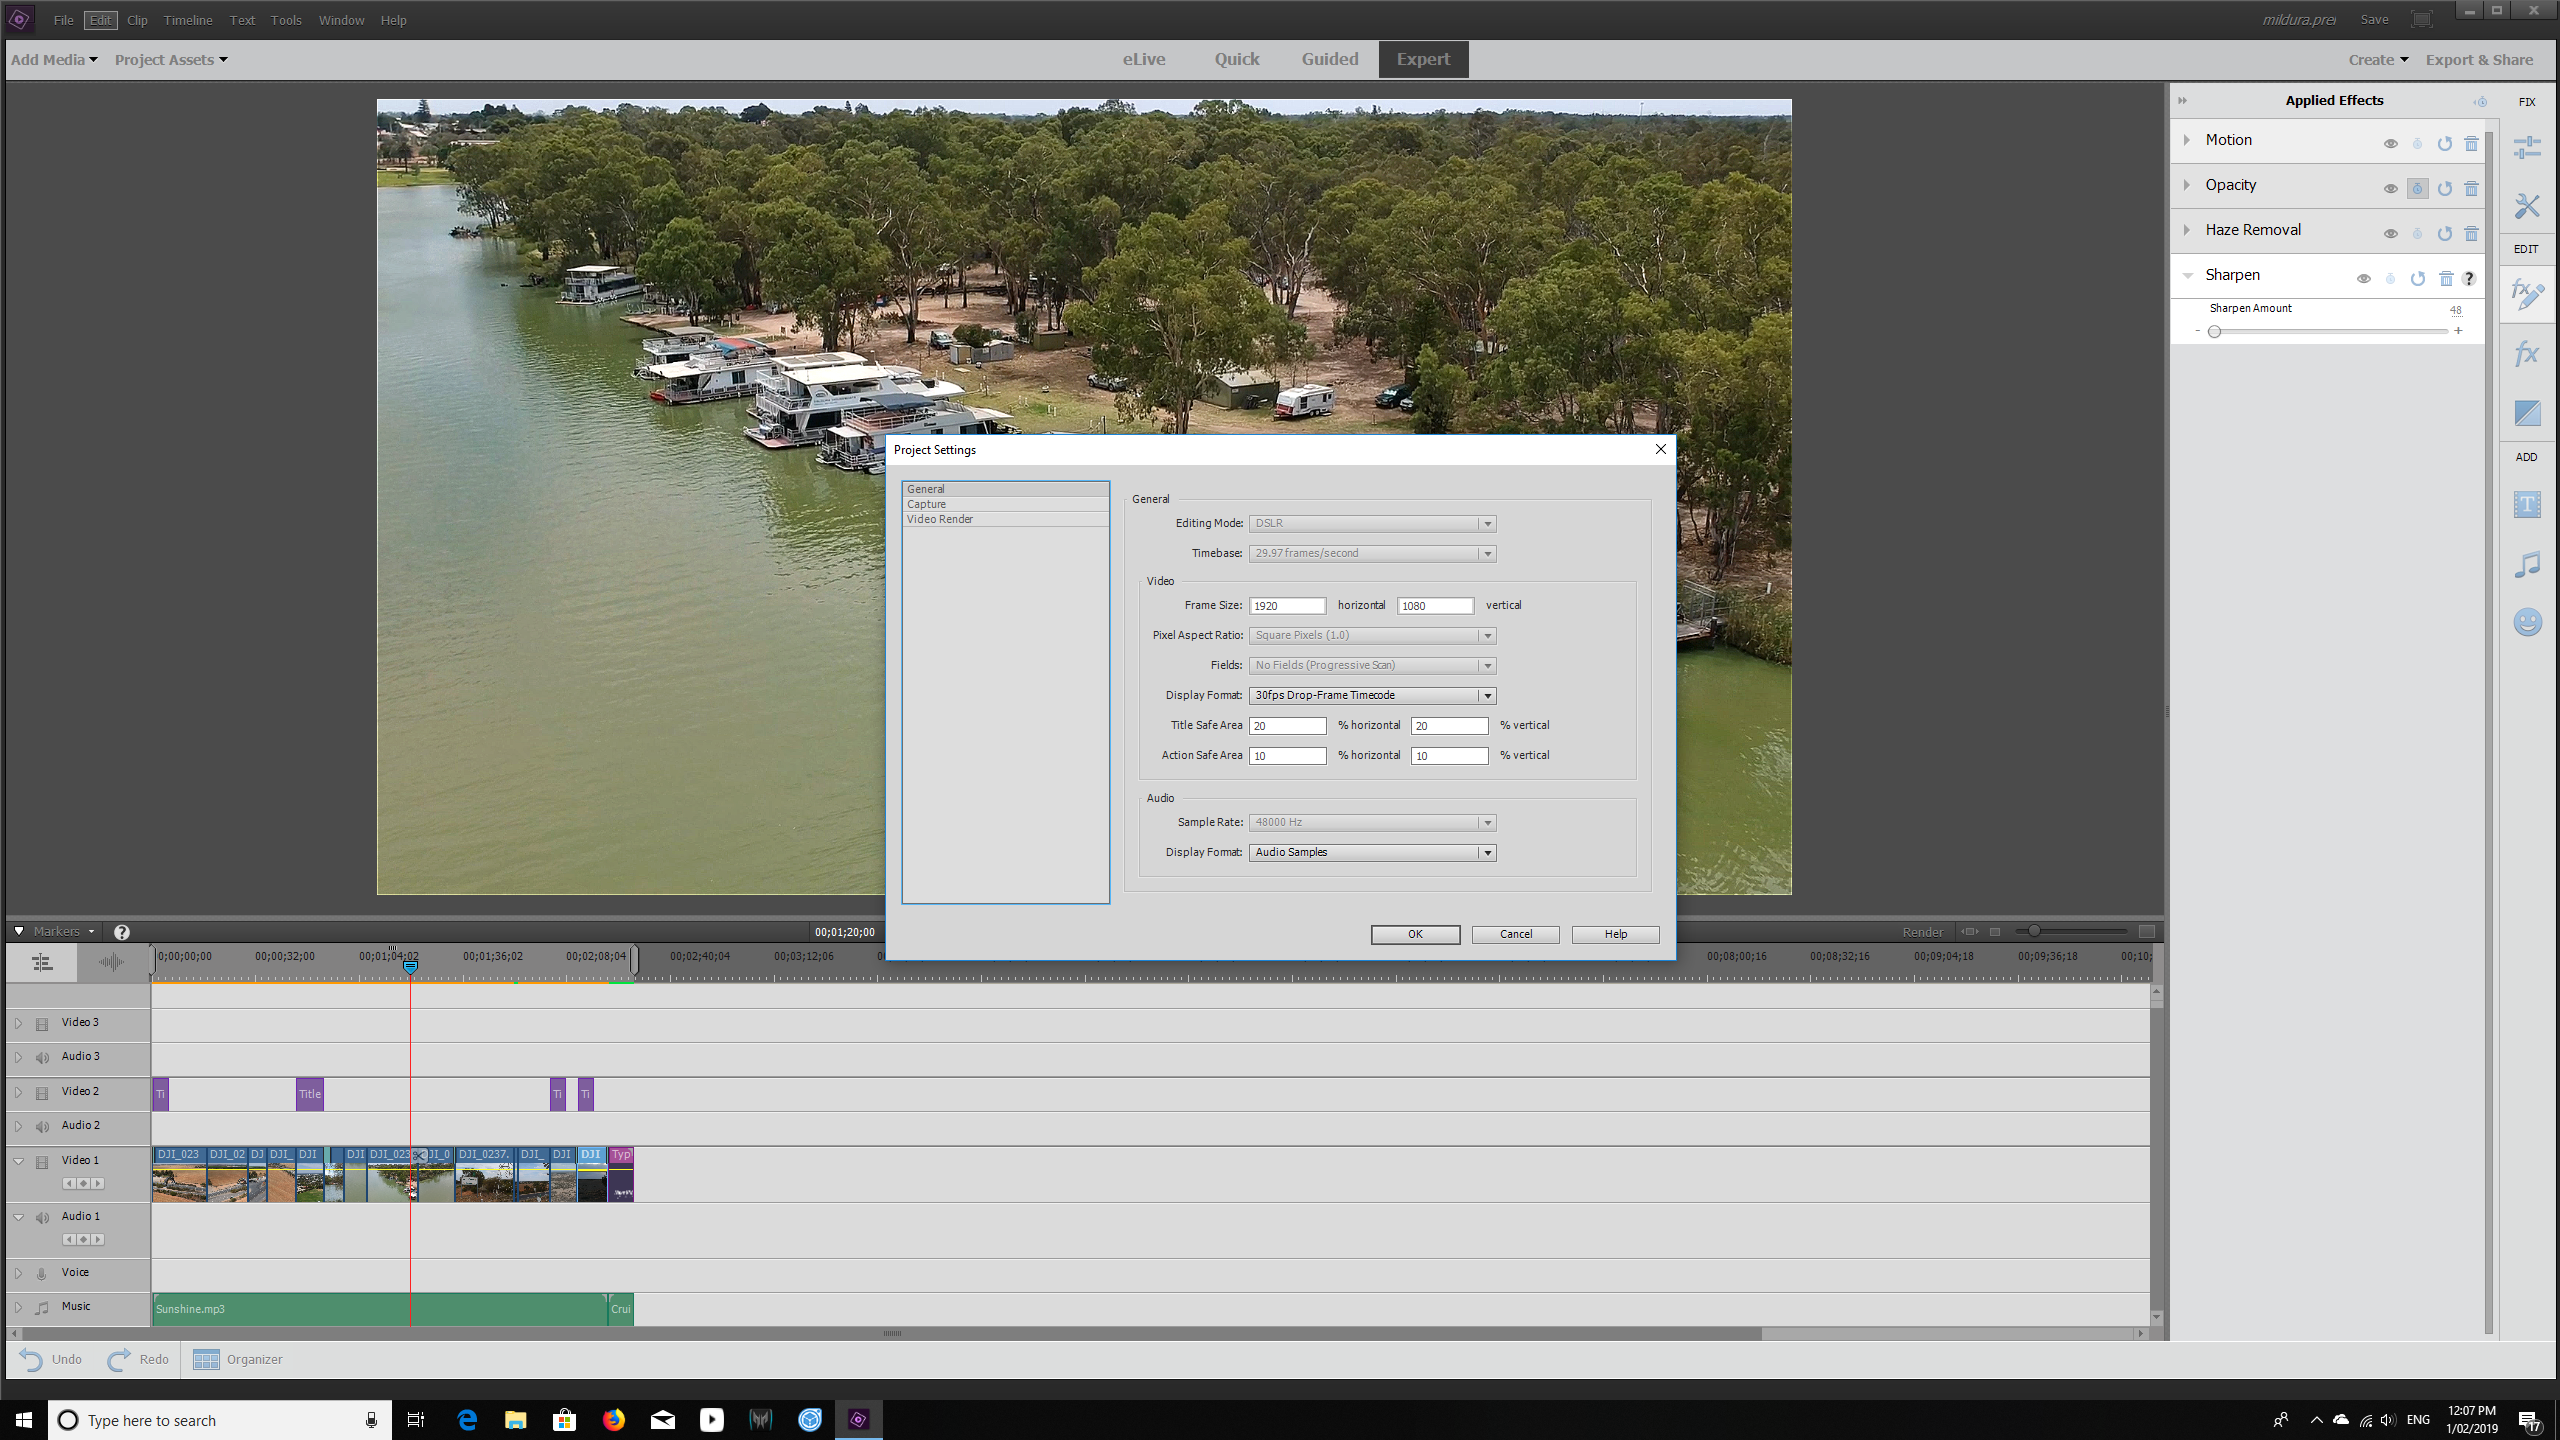Image resolution: width=2560 pixels, height=1440 pixels.
Task: Toggle the Opacity keyframe stopwatch
Action: coord(2417,188)
